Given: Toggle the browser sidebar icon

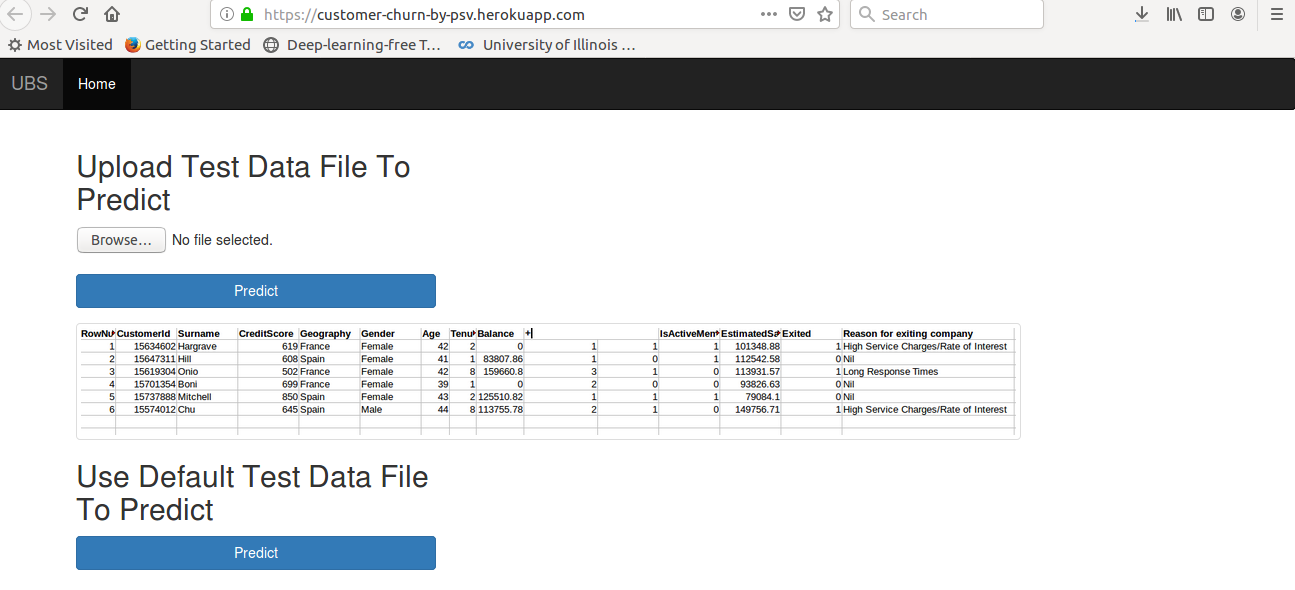Looking at the screenshot, I should point(1205,14).
